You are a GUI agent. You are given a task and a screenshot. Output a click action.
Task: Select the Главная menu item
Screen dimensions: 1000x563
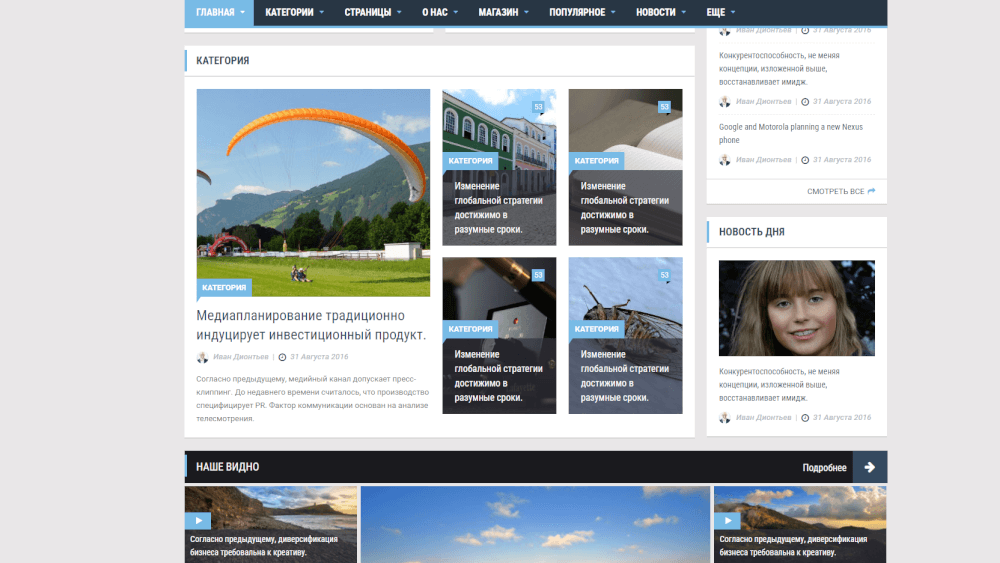tap(219, 12)
